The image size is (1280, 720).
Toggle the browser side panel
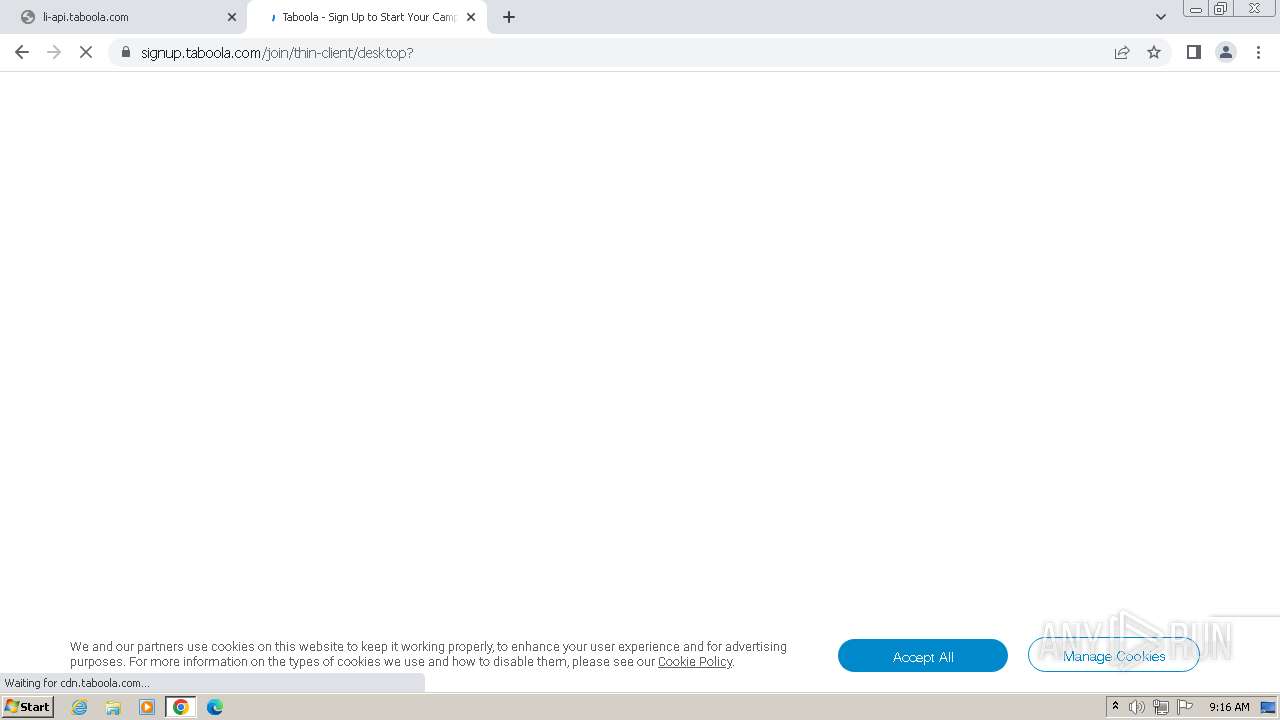point(1193,52)
